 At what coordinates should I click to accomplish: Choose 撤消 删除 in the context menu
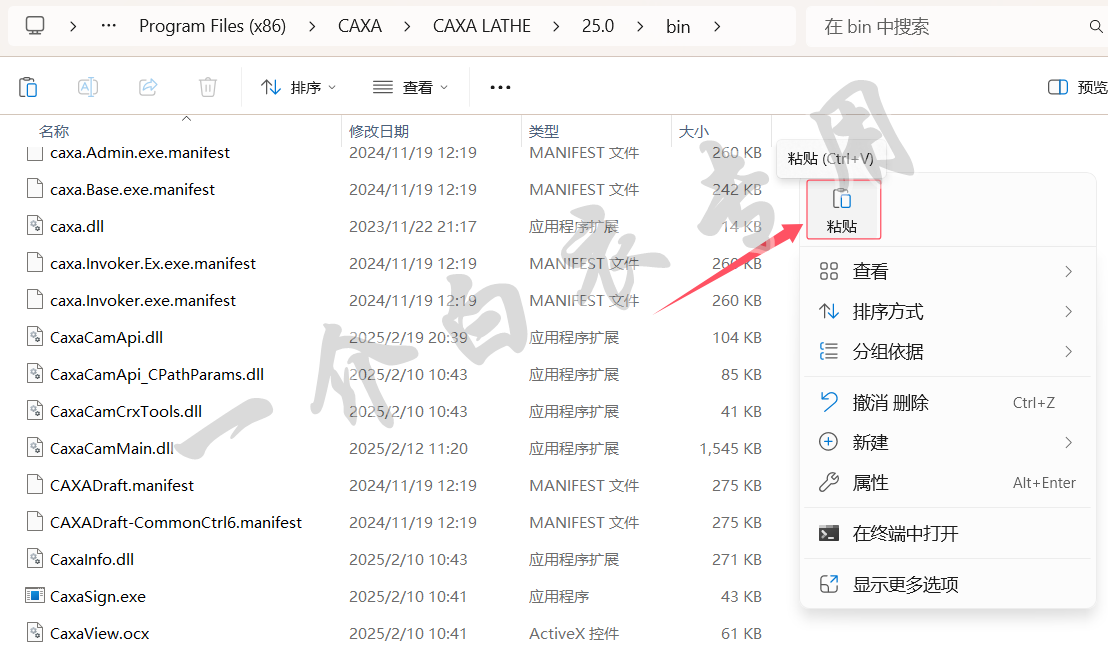coord(948,403)
